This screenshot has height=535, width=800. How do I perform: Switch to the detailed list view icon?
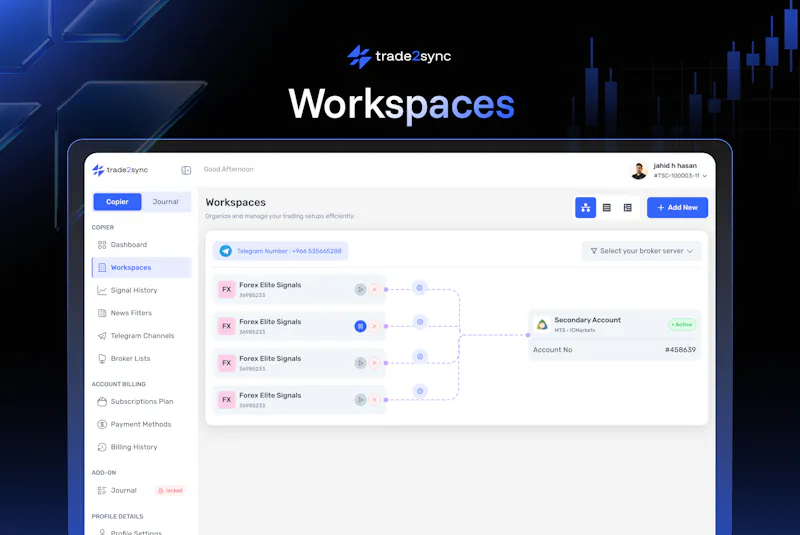[628, 208]
